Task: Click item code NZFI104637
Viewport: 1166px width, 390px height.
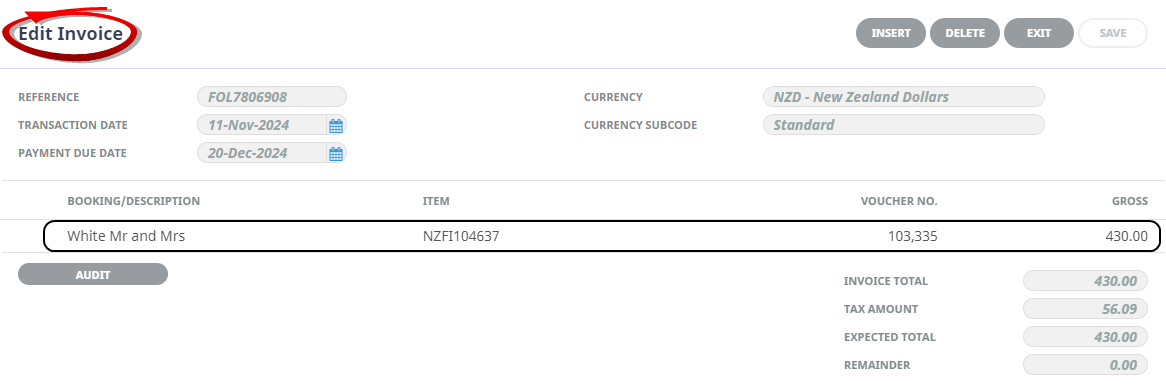Action: coord(461,237)
